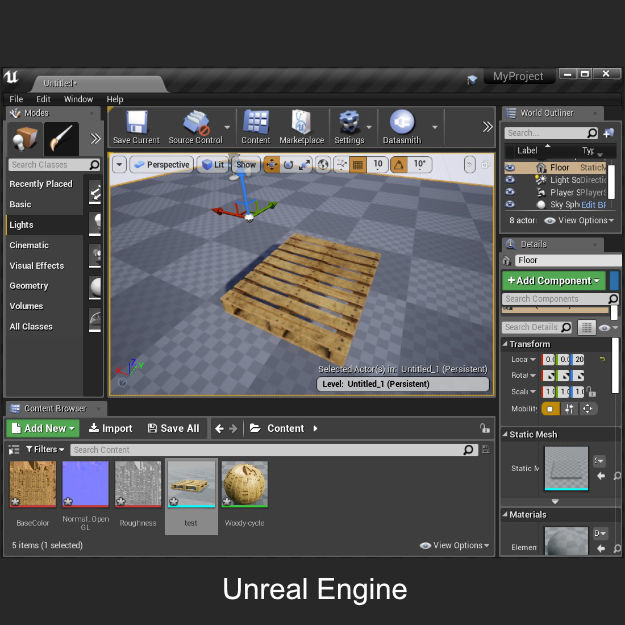Click the surface snapping icon in viewport

[341, 164]
